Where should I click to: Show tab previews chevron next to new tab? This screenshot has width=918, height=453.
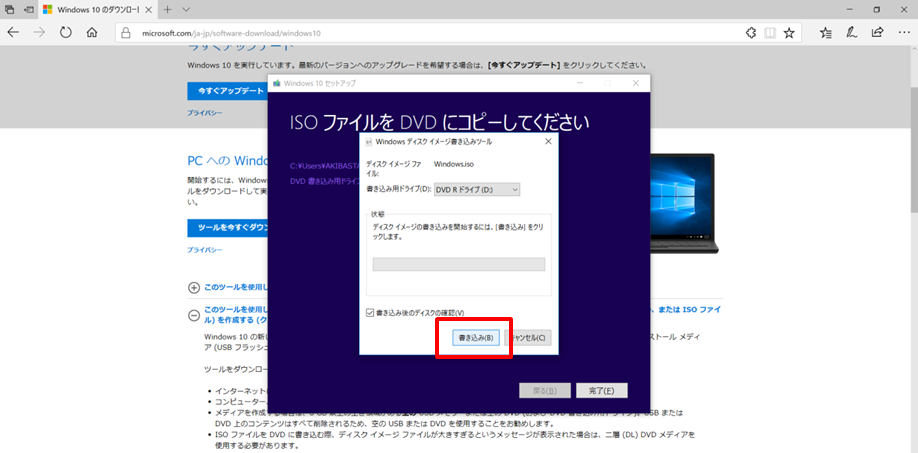point(186,9)
